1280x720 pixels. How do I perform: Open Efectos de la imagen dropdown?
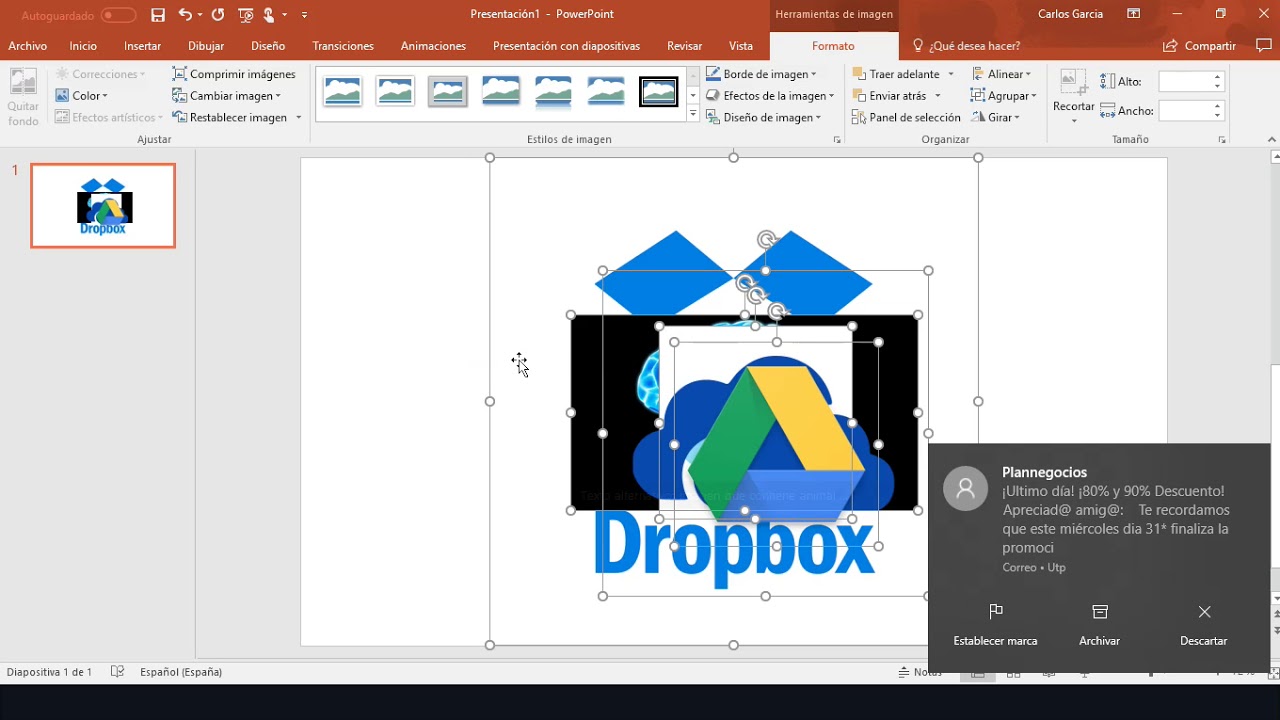click(x=769, y=96)
